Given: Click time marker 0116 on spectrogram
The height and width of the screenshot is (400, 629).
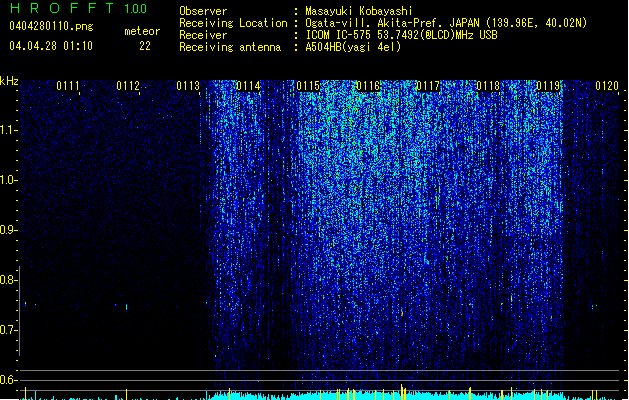Looking at the screenshot, I should 368,86.
